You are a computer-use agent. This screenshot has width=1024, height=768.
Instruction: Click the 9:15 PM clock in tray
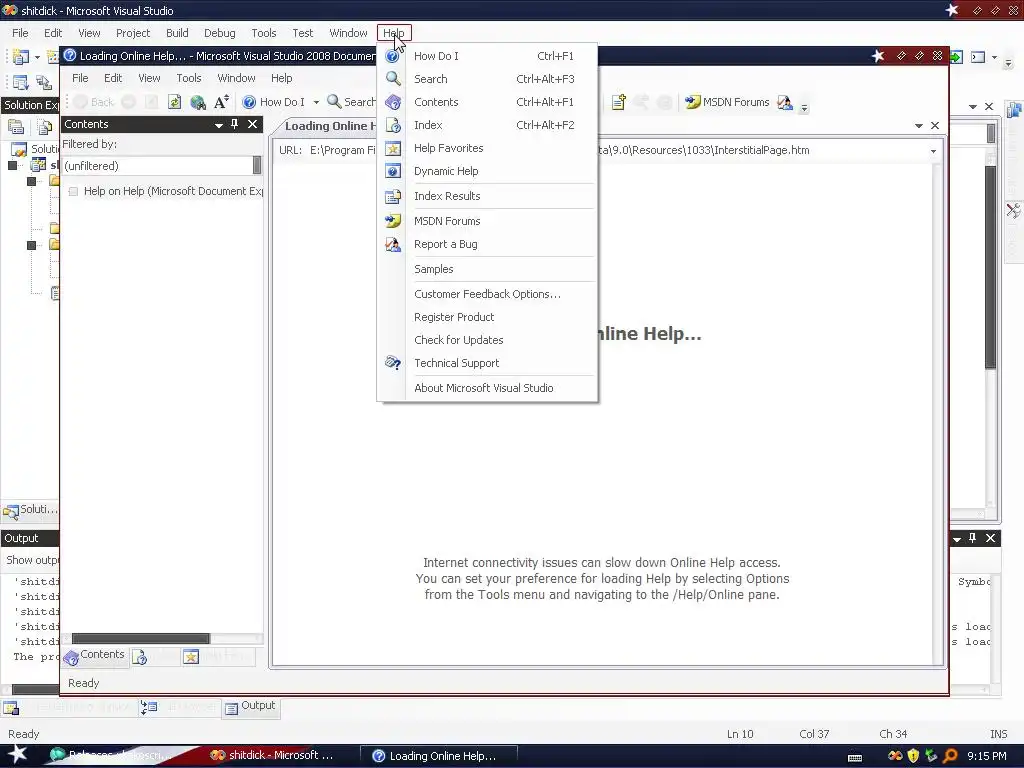[x=987, y=756]
